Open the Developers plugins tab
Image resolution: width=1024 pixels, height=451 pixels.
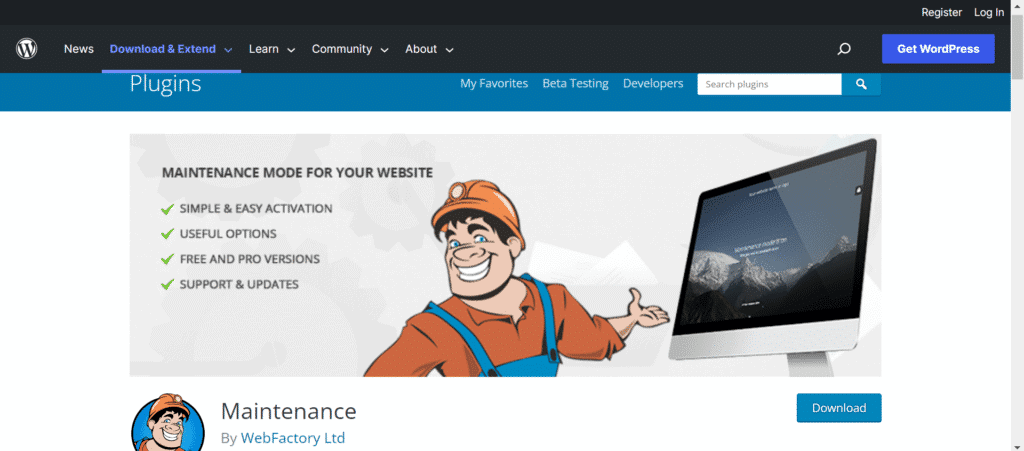pos(653,84)
